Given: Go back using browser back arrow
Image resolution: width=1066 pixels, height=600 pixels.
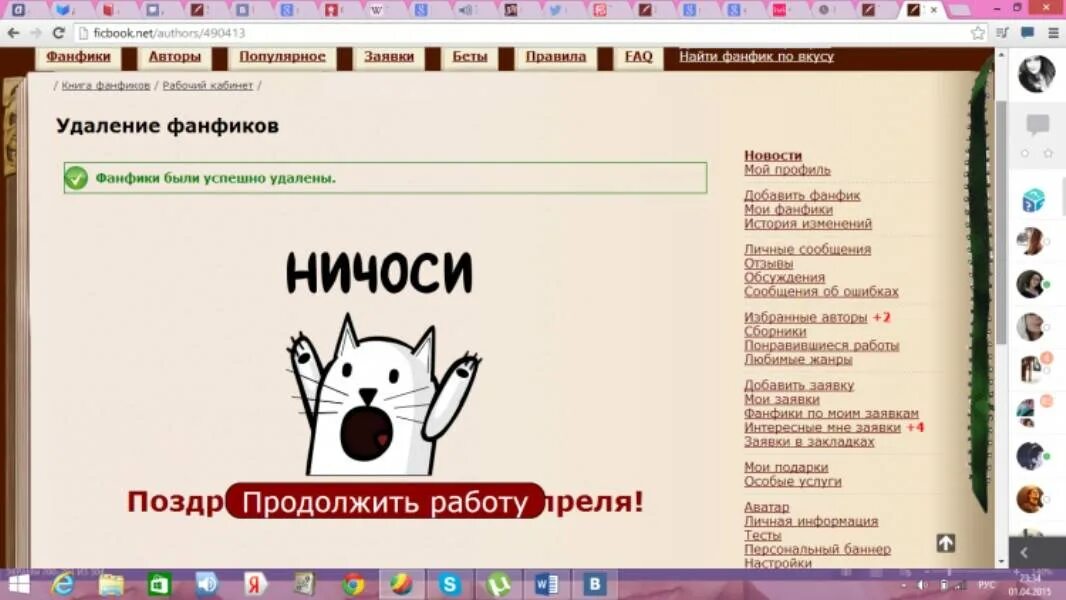Looking at the screenshot, I should coord(13,33).
